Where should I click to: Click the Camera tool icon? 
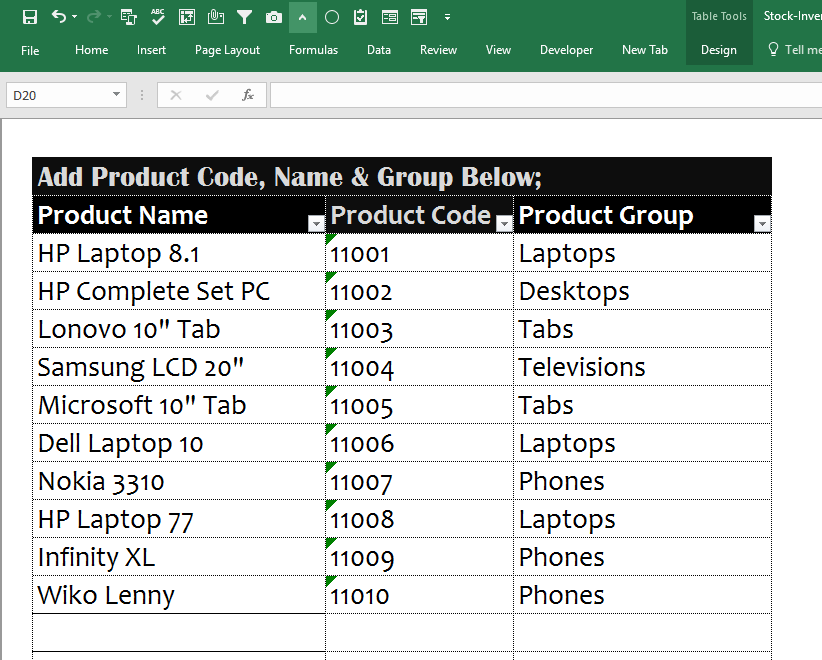[x=274, y=18]
